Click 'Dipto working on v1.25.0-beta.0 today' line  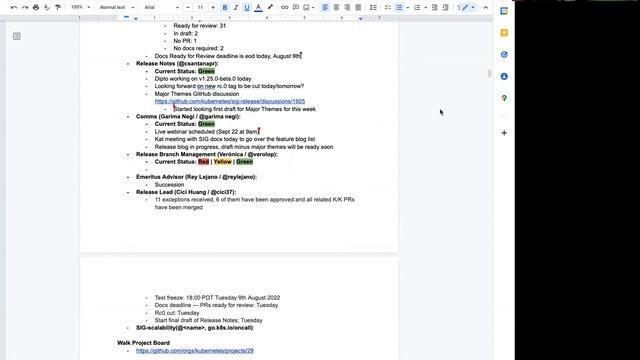click(x=203, y=79)
